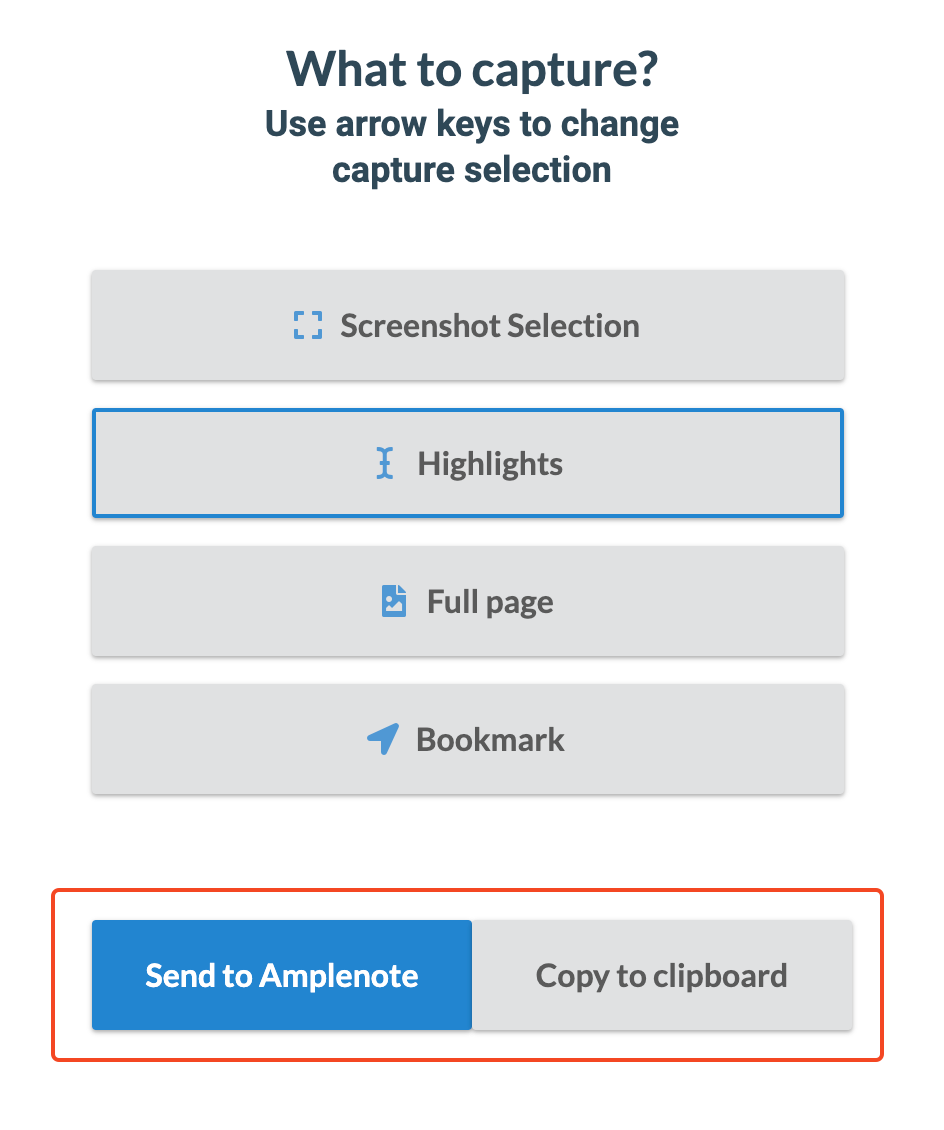Click the dashed-square Screenshot Selection icon
The image size is (944, 1130).
coord(308,325)
